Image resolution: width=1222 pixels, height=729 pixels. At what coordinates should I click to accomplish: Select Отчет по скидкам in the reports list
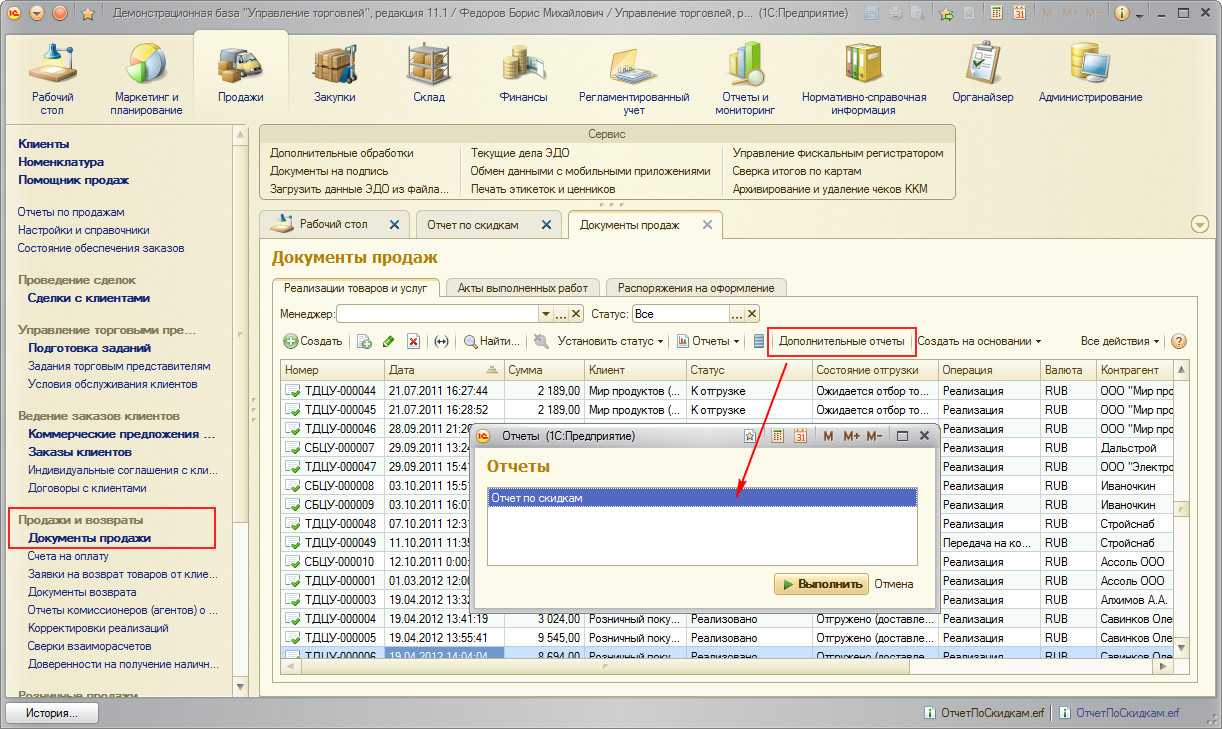pos(702,498)
